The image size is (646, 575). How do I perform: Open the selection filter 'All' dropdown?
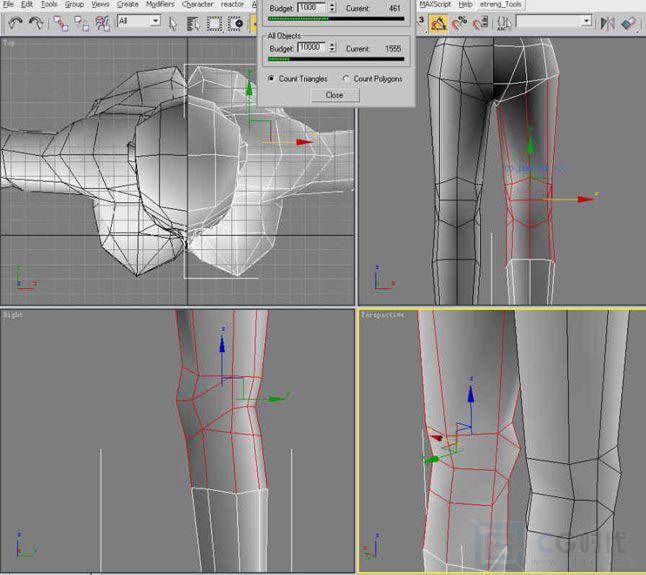pyautogui.click(x=139, y=21)
